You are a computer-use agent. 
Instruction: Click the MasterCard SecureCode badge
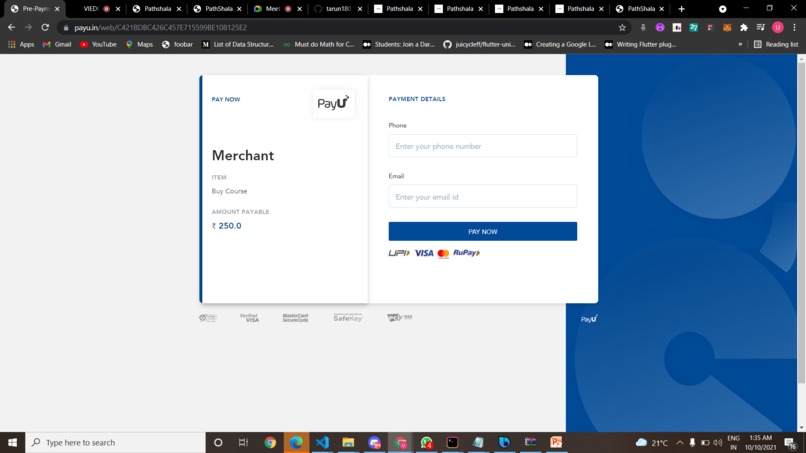point(295,318)
